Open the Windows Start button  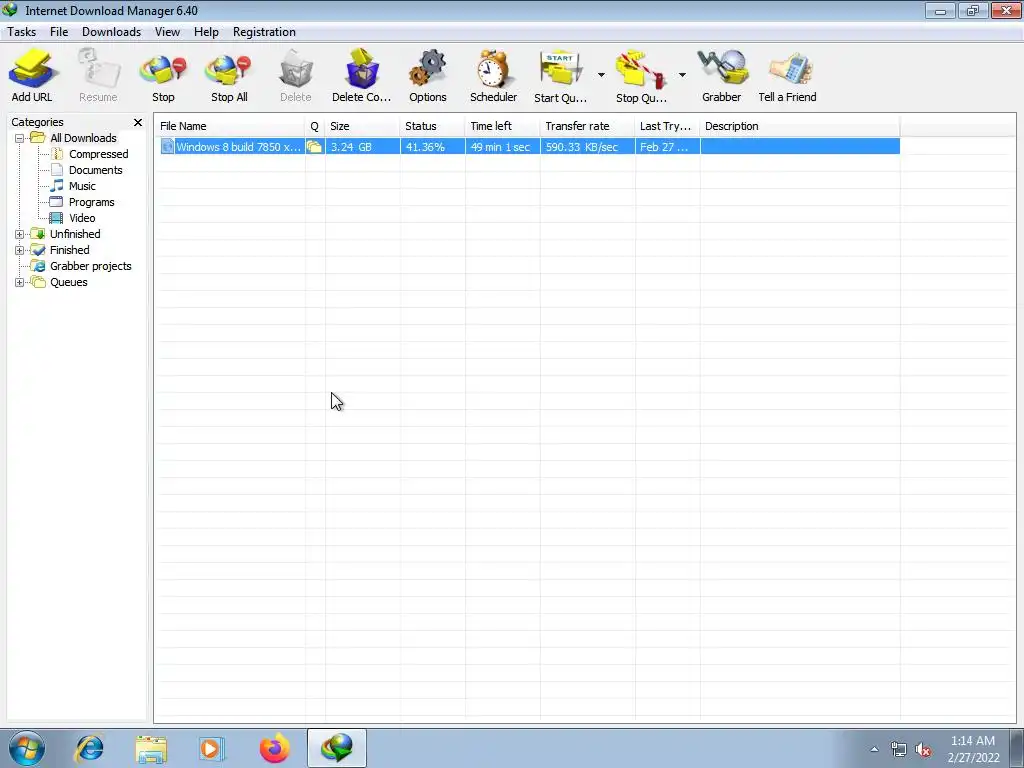(27, 748)
